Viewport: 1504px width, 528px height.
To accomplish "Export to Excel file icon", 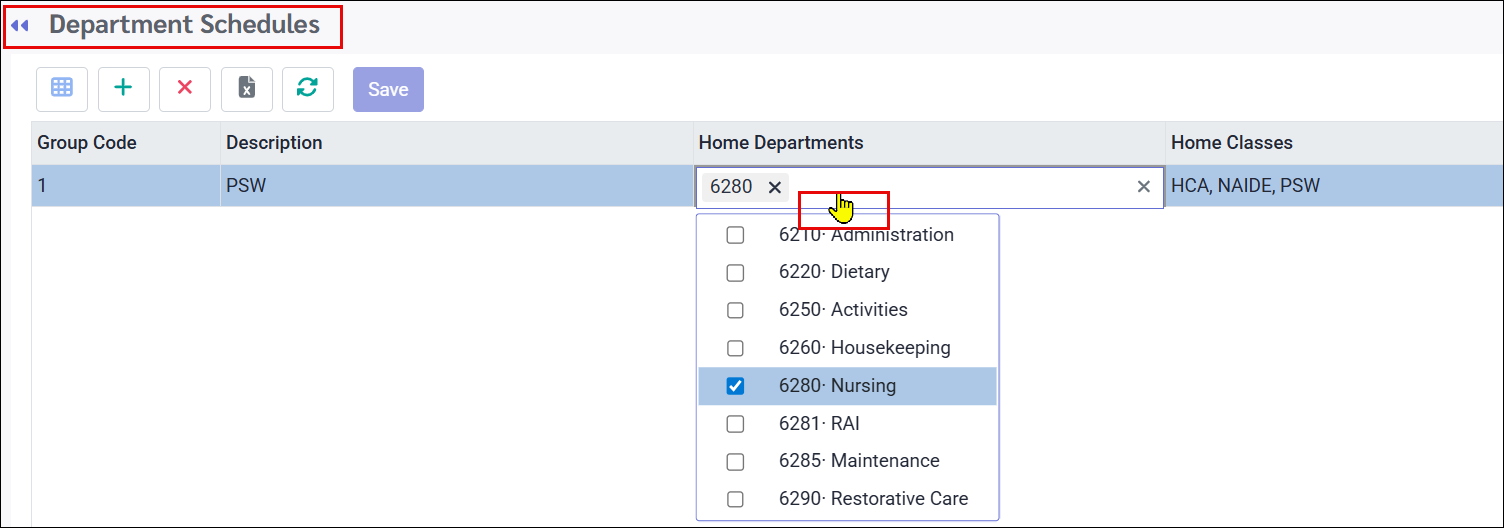I will (x=246, y=89).
